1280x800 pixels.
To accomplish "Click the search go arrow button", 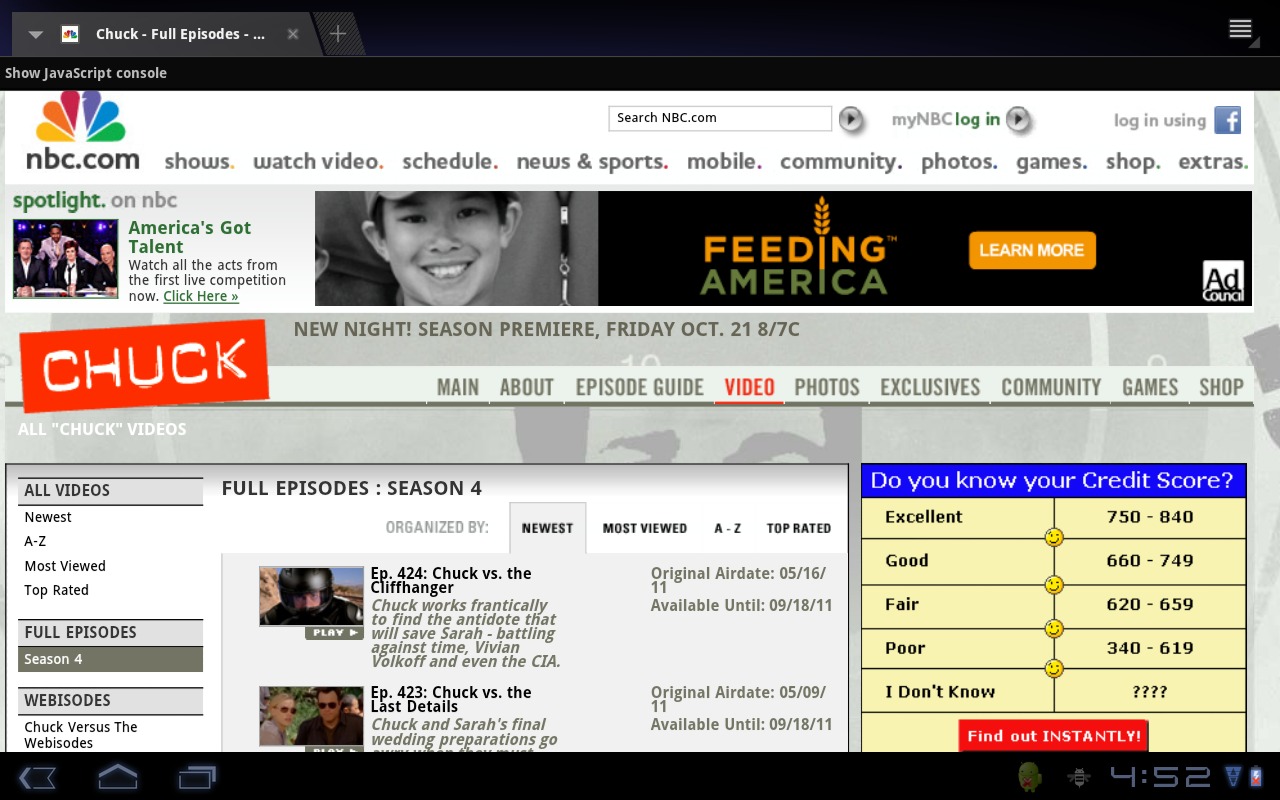I will (851, 119).
